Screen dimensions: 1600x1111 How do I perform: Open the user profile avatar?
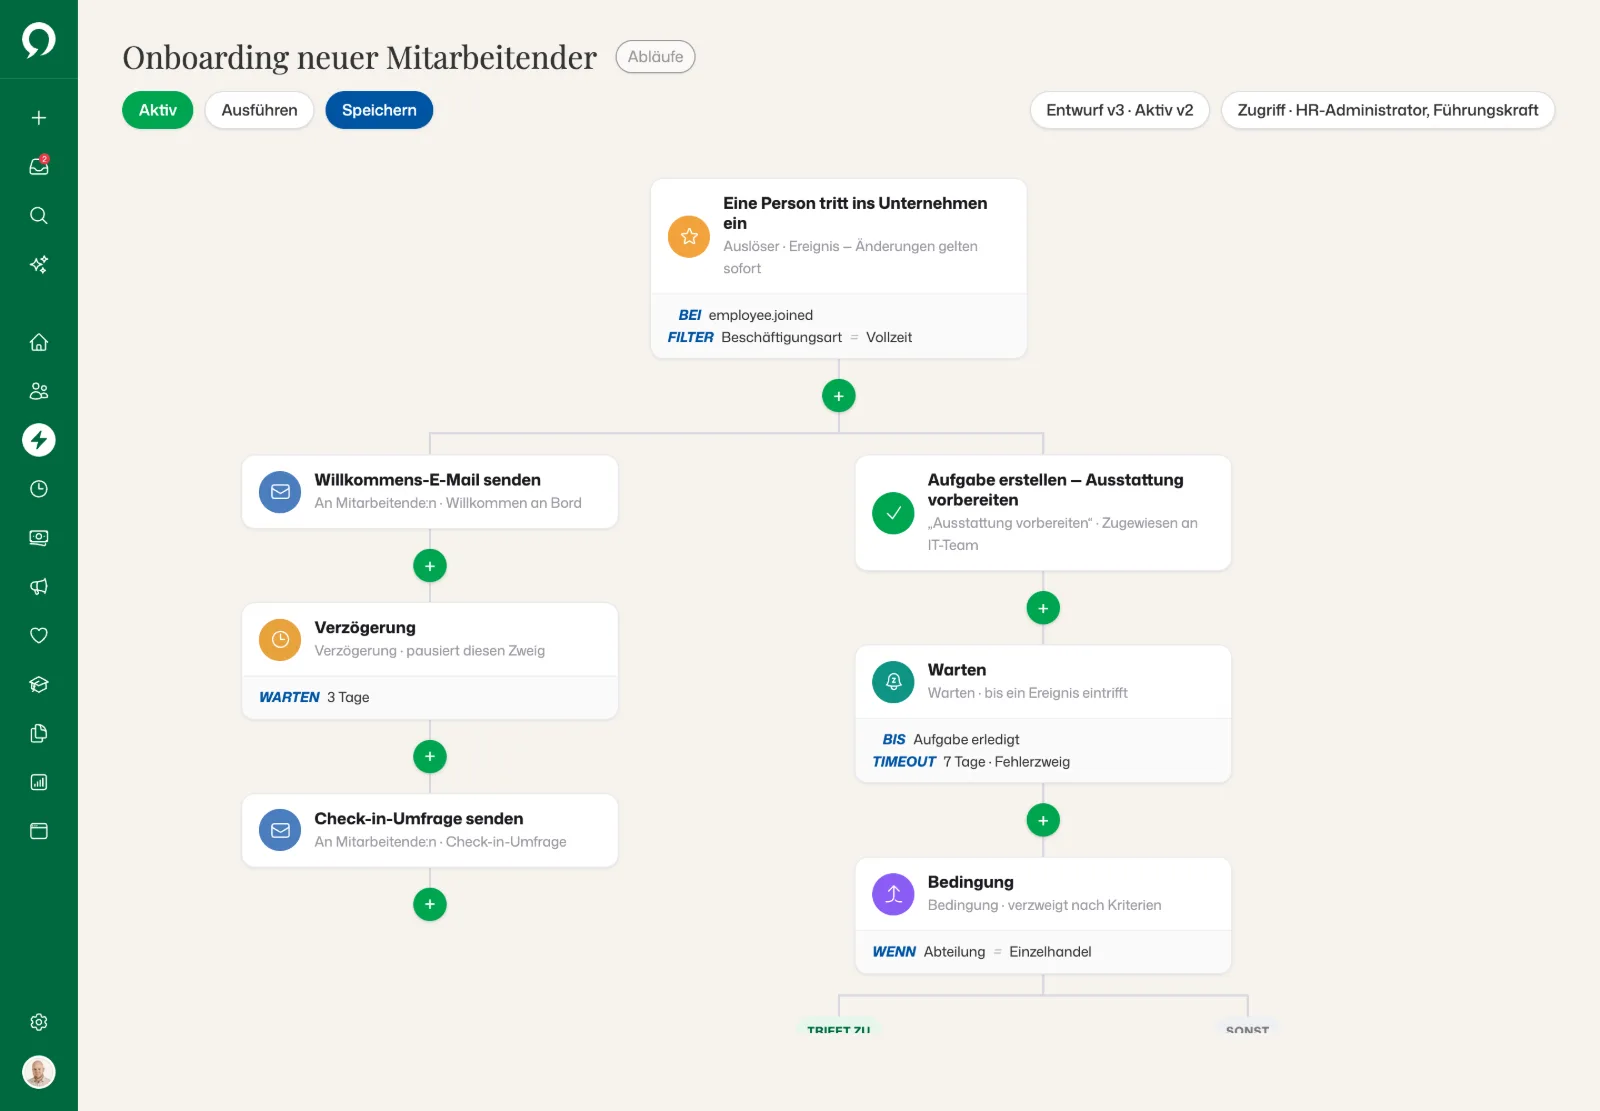point(39,1072)
